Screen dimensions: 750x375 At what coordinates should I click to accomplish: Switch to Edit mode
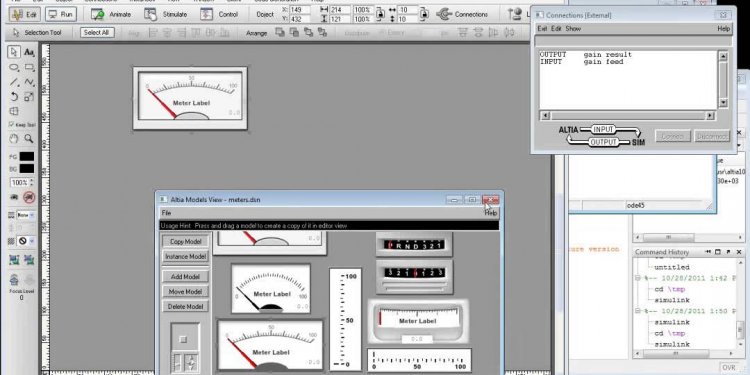click(x=24, y=14)
